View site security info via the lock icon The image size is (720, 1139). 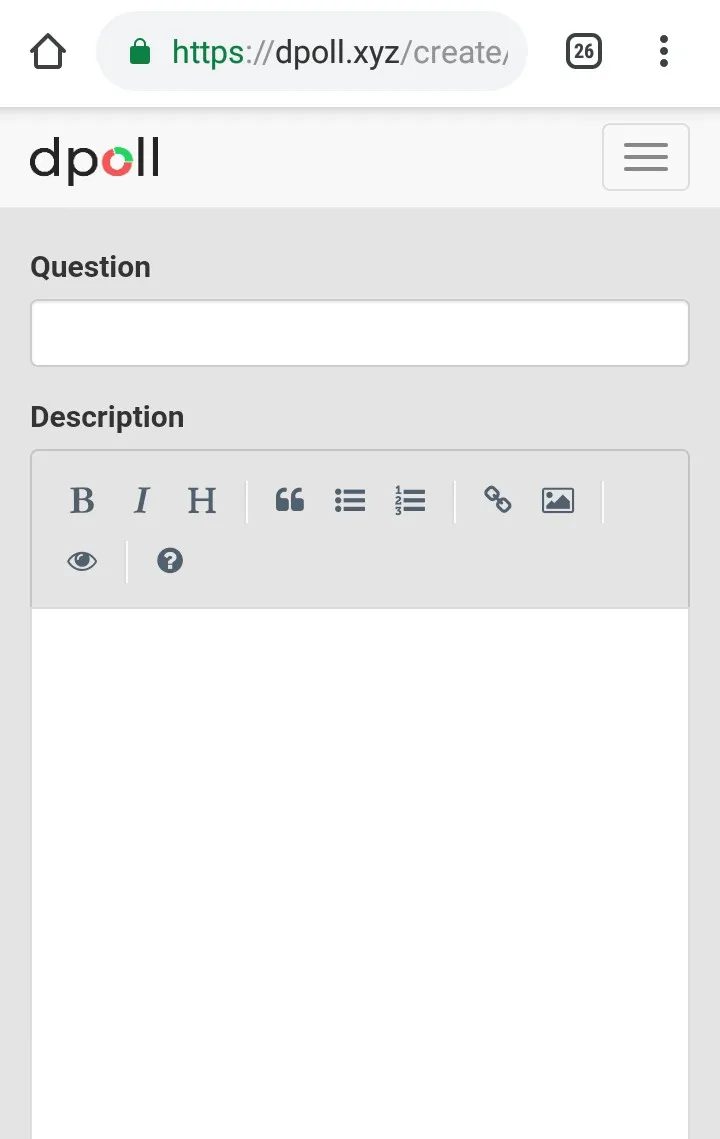[x=141, y=51]
